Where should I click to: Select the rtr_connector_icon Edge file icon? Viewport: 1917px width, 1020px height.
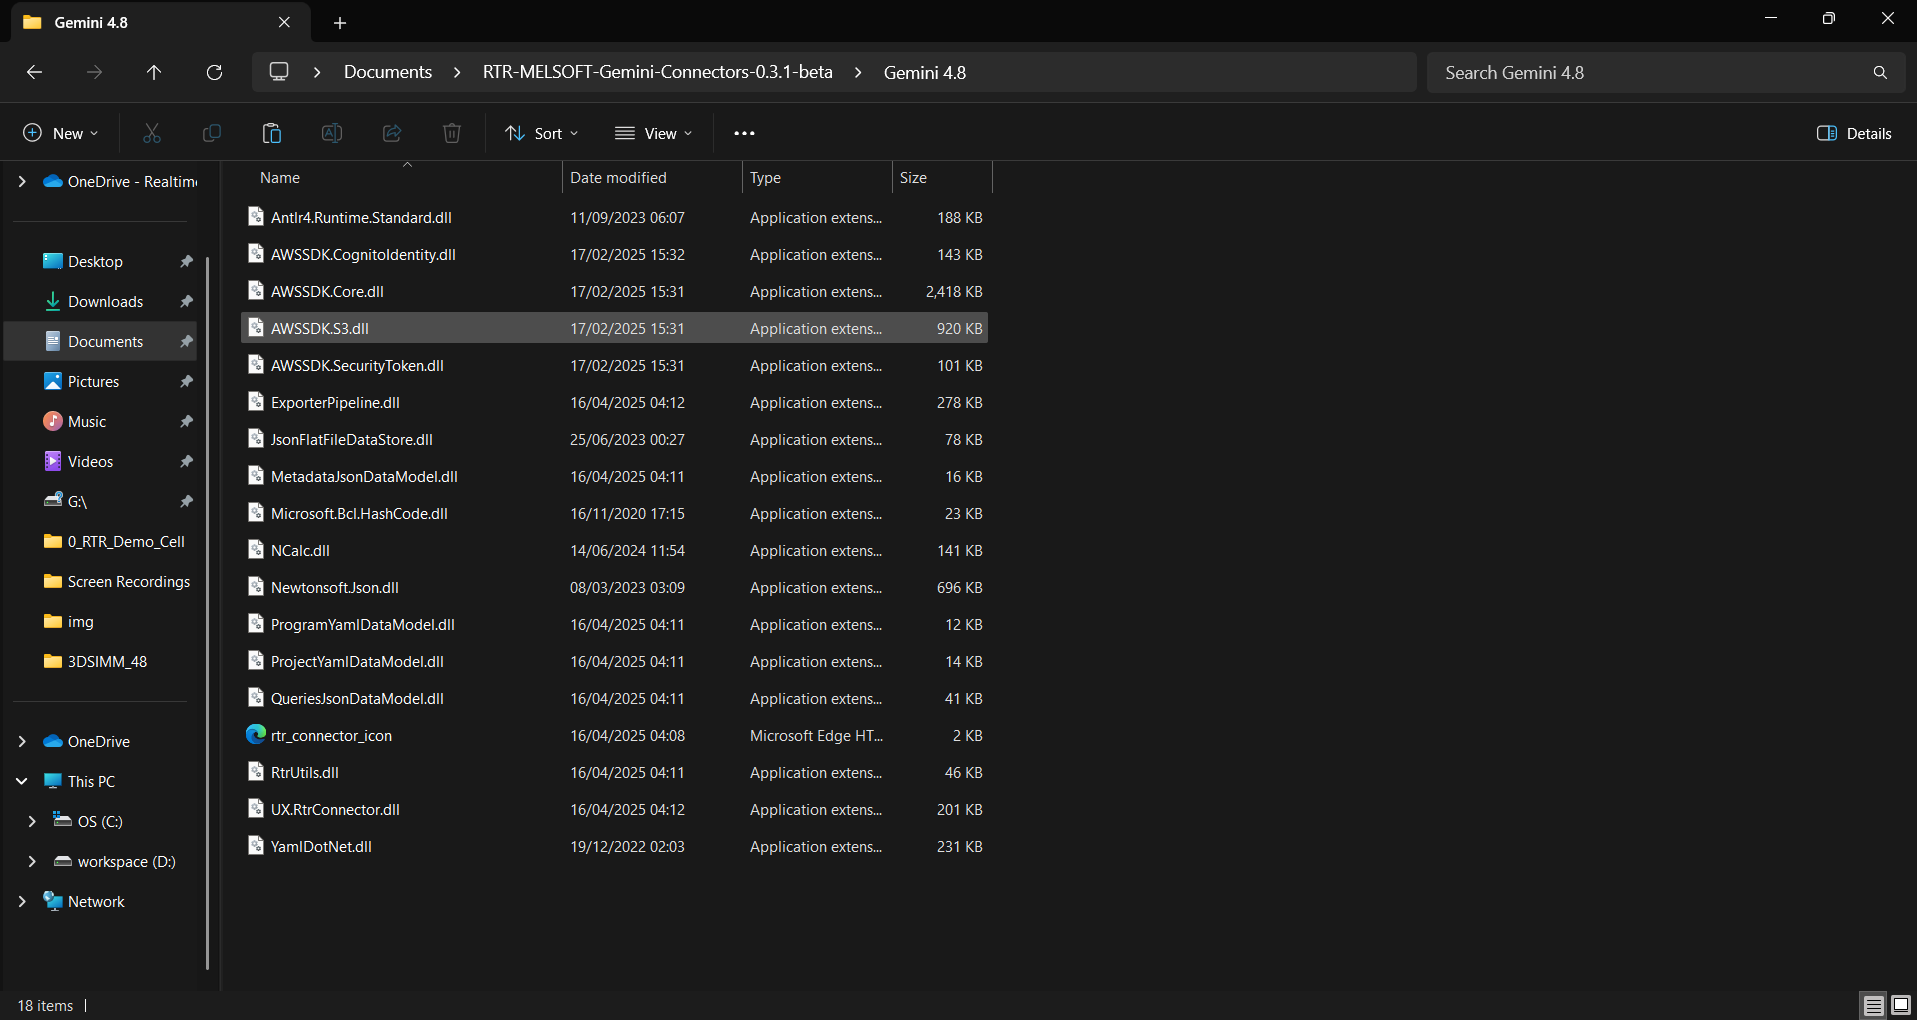click(x=256, y=734)
